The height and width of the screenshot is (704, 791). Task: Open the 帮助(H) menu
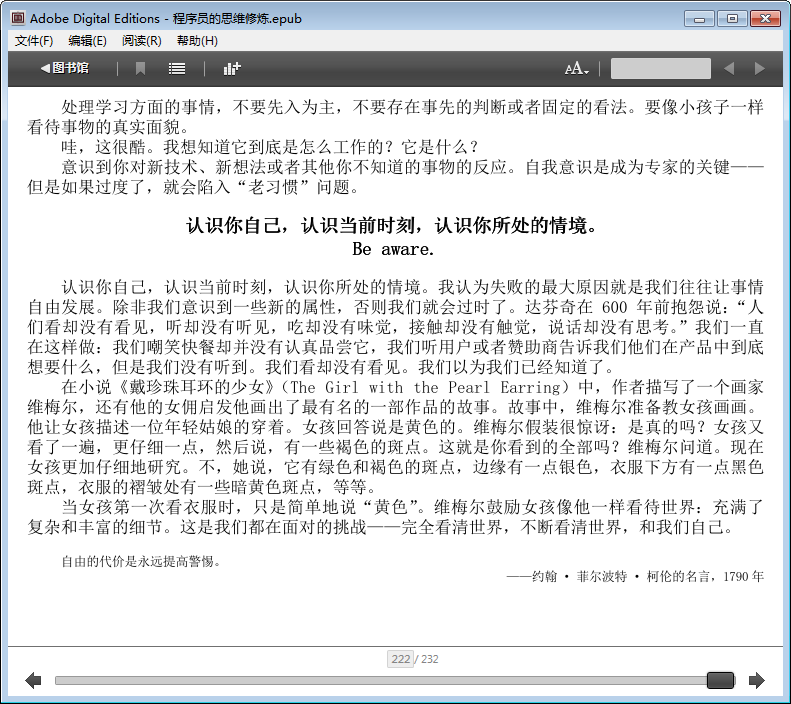coord(196,41)
